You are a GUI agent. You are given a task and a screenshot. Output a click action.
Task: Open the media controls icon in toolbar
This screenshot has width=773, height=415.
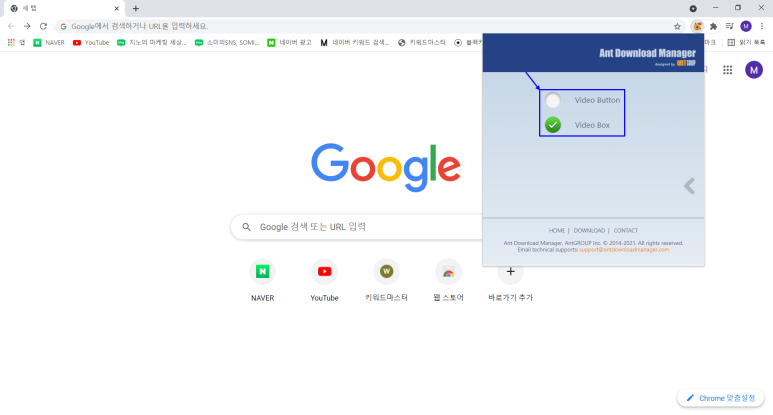730,26
